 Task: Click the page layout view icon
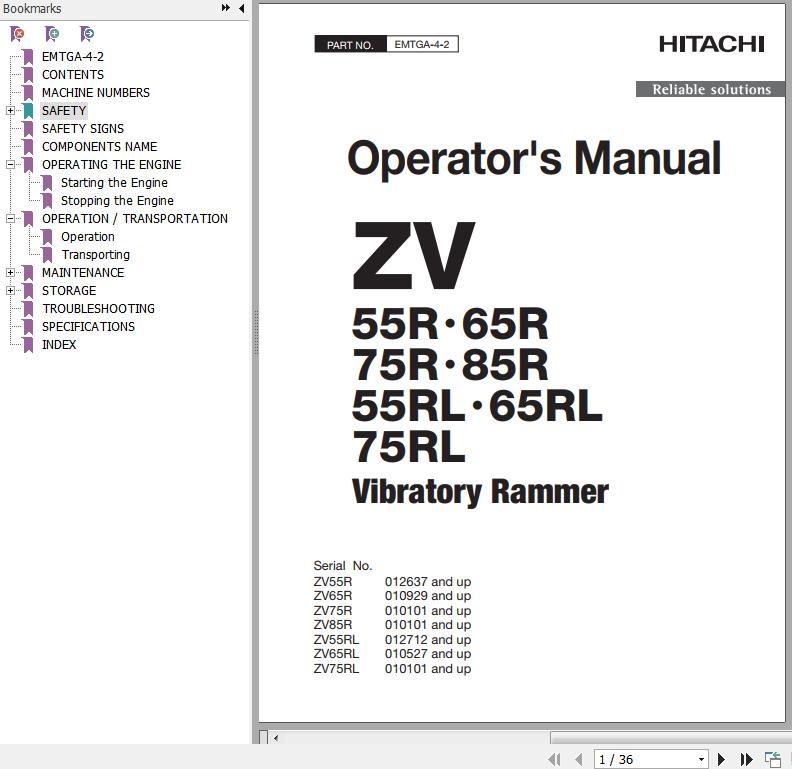pos(773,759)
